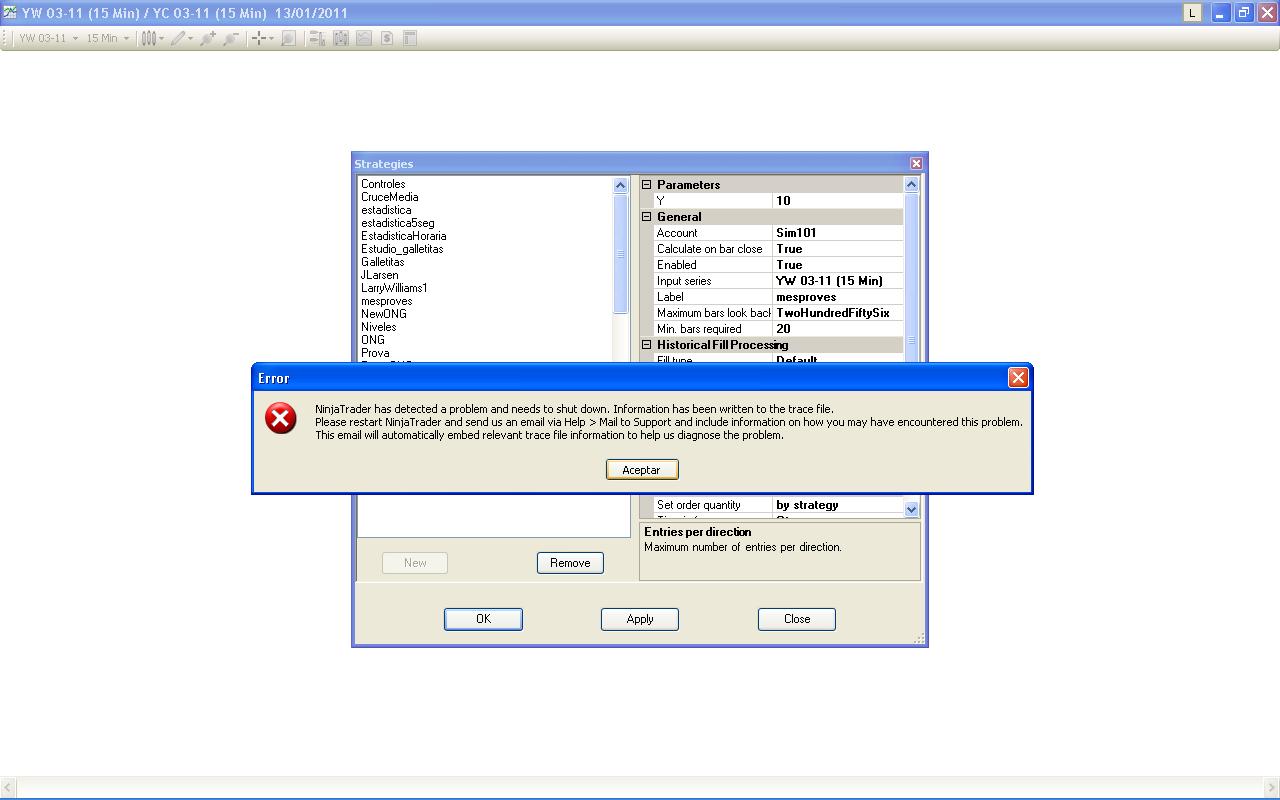1280x800 pixels.
Task: Collapse the Parameters category
Action: click(x=646, y=185)
